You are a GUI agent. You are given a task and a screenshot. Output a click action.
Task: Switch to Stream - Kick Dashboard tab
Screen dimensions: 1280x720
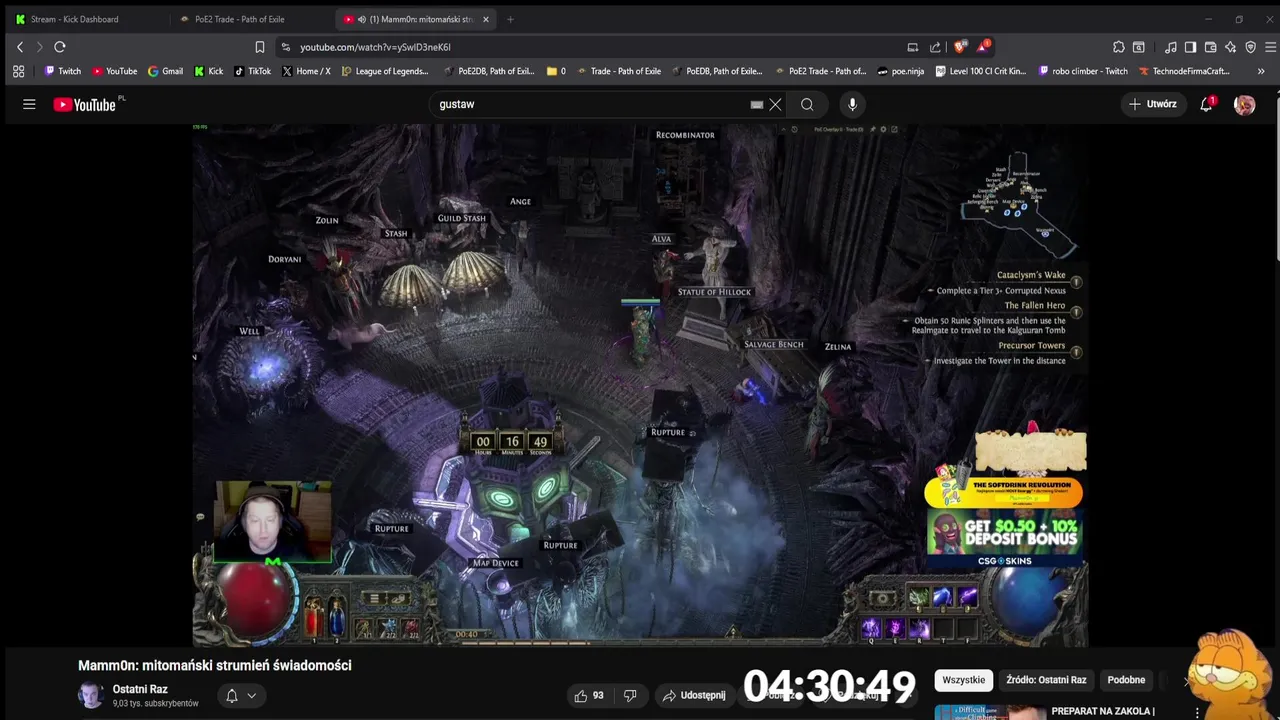(x=83, y=19)
